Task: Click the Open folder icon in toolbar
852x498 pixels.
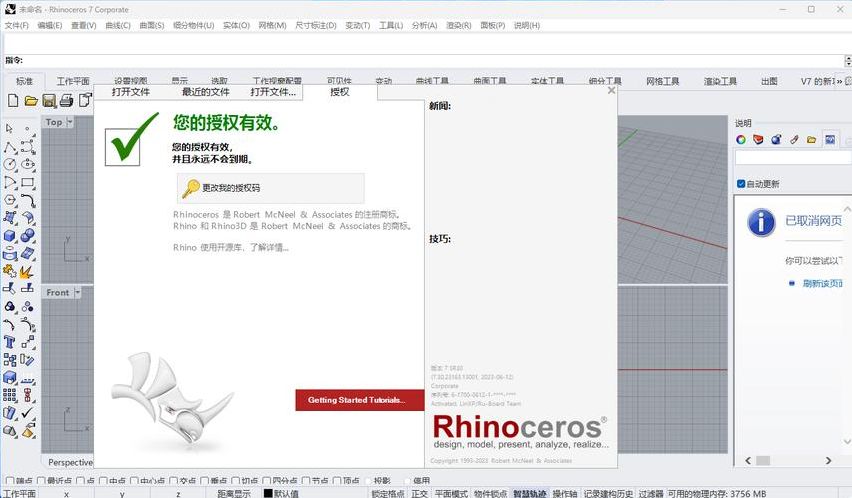Action: [31, 100]
